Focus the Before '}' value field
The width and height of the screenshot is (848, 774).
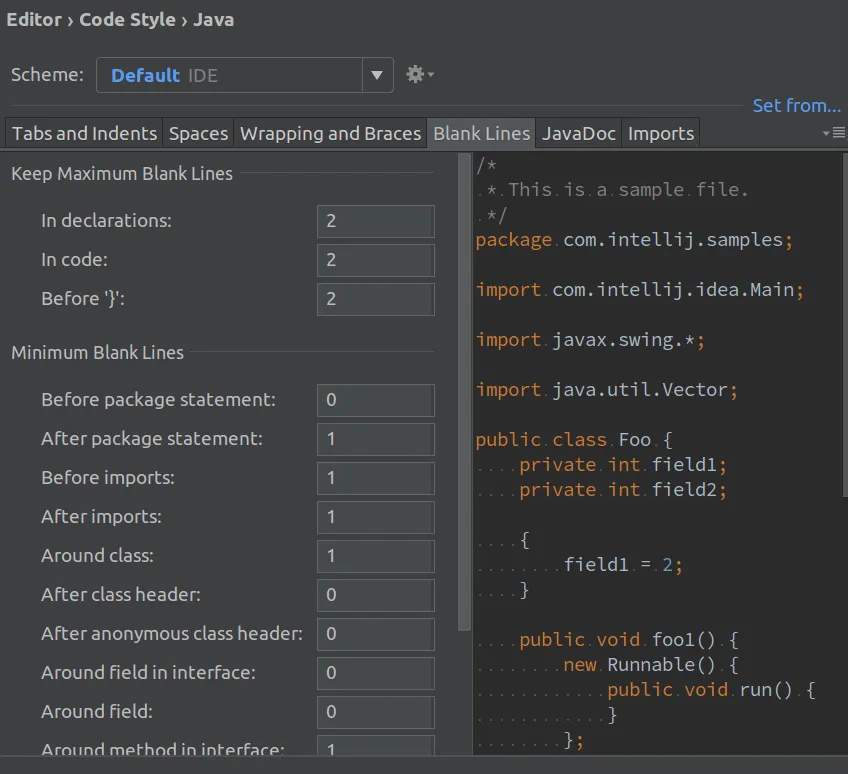[x=375, y=299]
